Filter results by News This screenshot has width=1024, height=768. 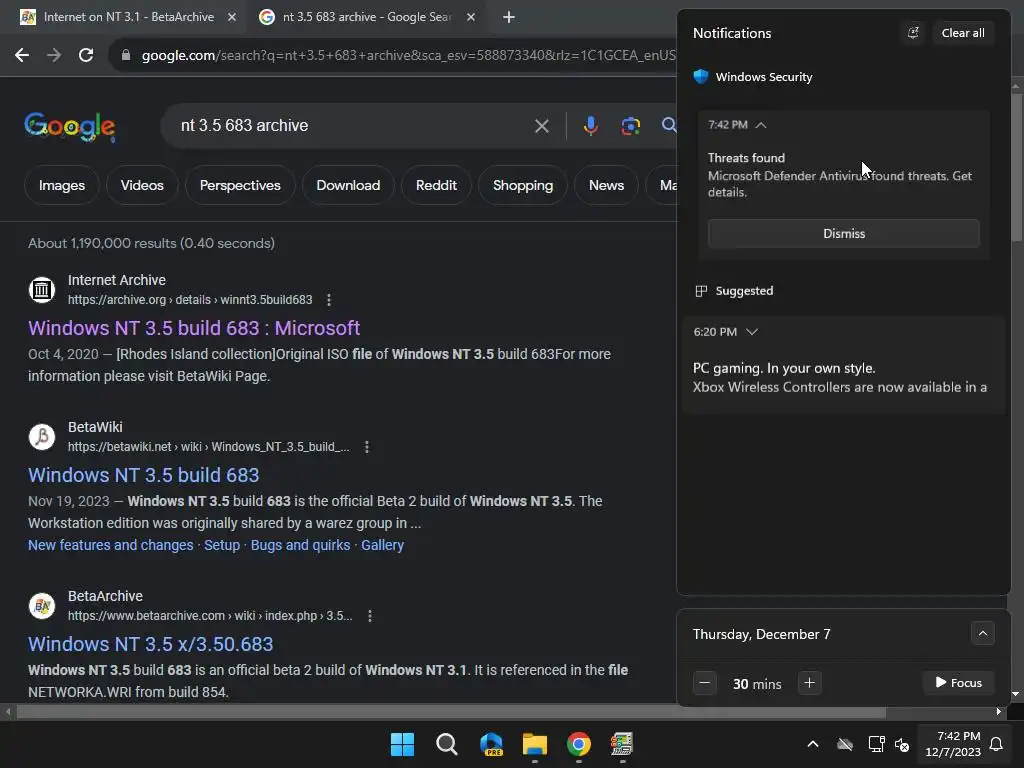606,185
